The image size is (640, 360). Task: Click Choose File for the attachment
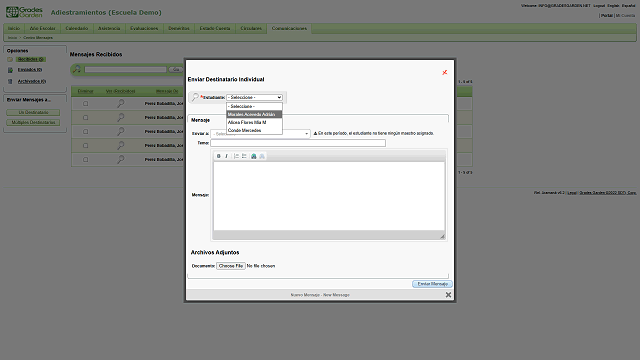231,266
